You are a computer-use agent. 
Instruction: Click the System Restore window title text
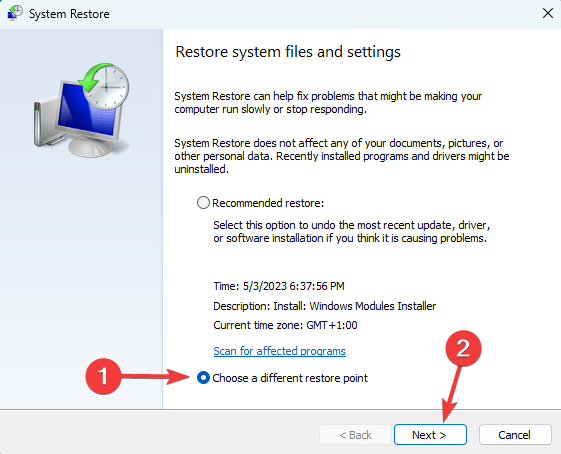click(x=69, y=14)
